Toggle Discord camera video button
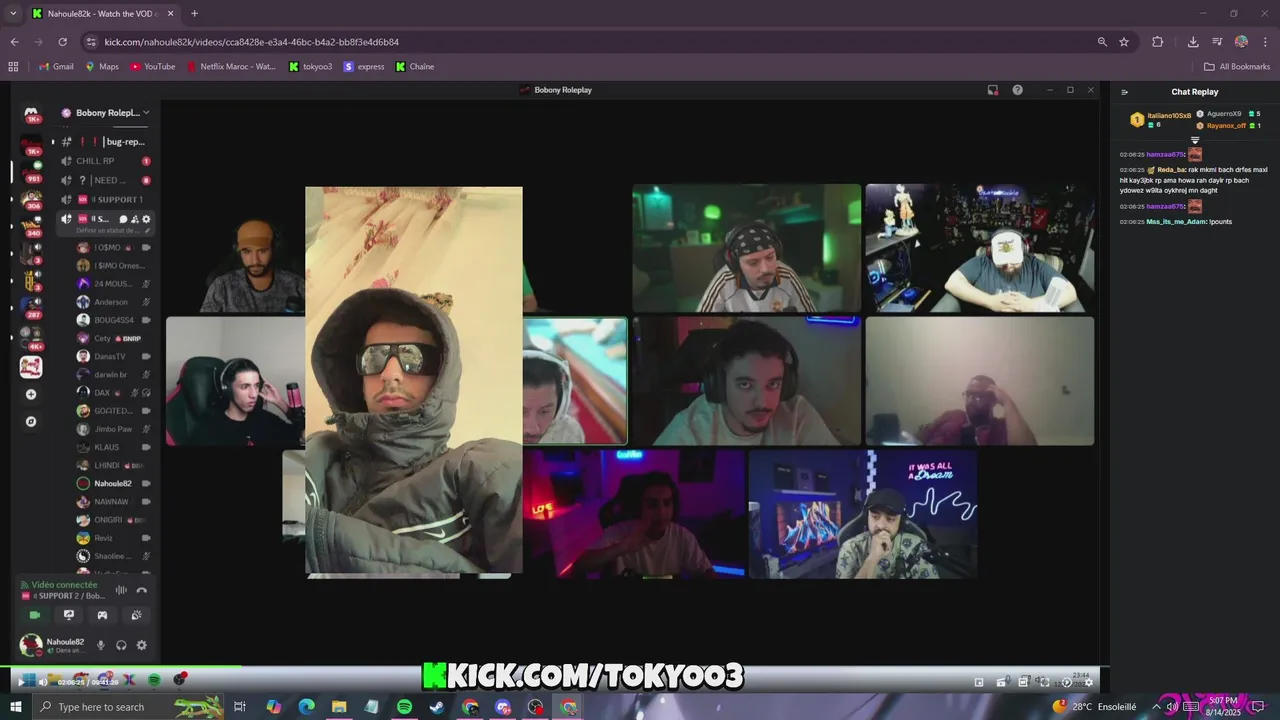The width and height of the screenshot is (1280, 720). pos(35,615)
